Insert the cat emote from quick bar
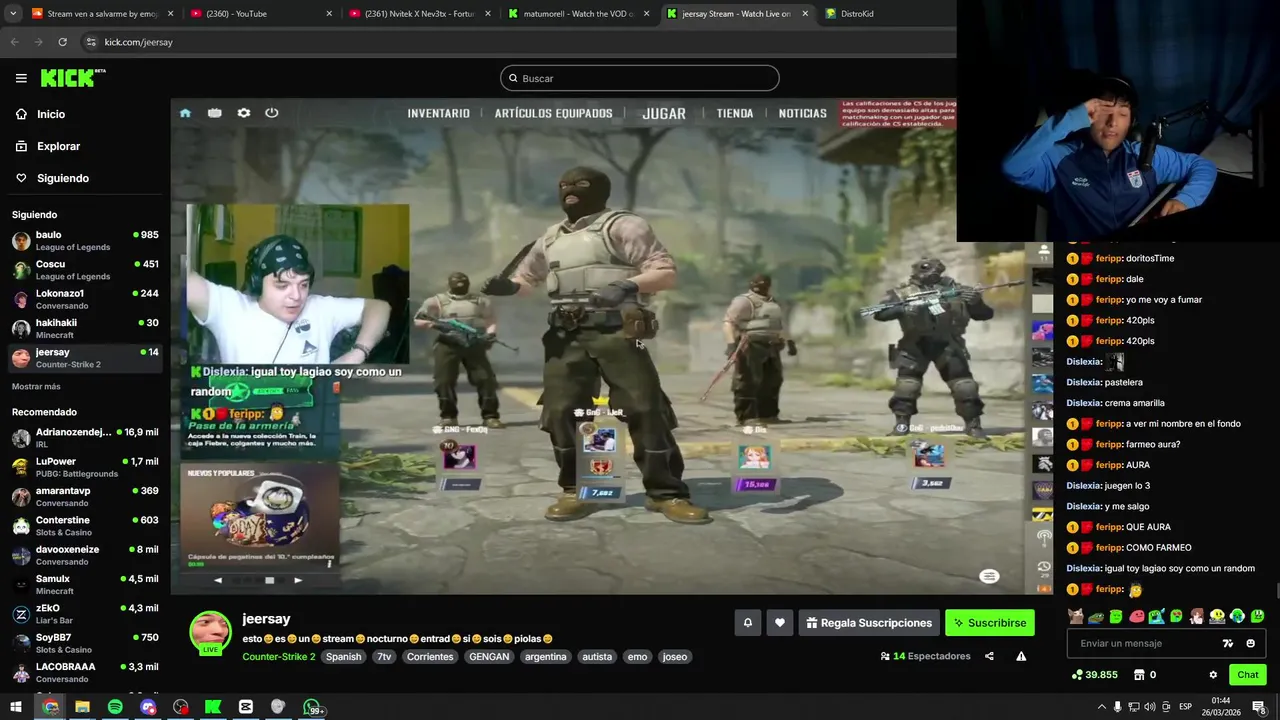The height and width of the screenshot is (720, 1280). coord(1076,616)
